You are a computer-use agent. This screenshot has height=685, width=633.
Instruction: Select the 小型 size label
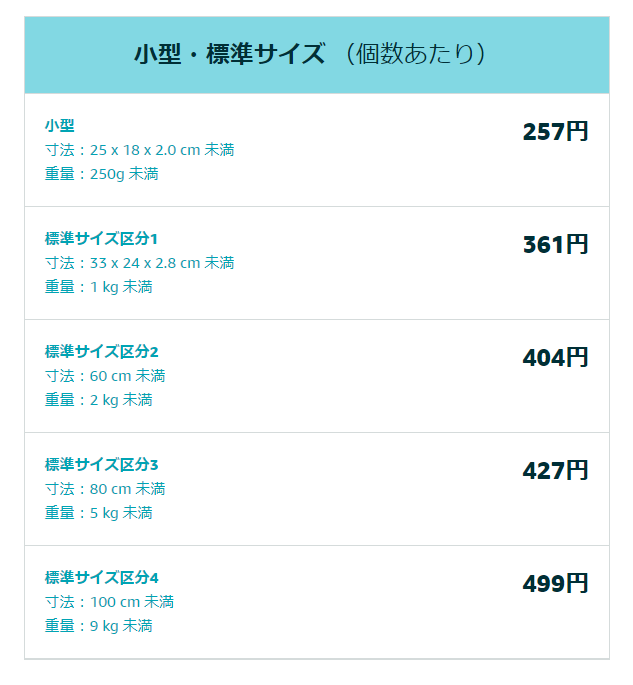click(59, 126)
